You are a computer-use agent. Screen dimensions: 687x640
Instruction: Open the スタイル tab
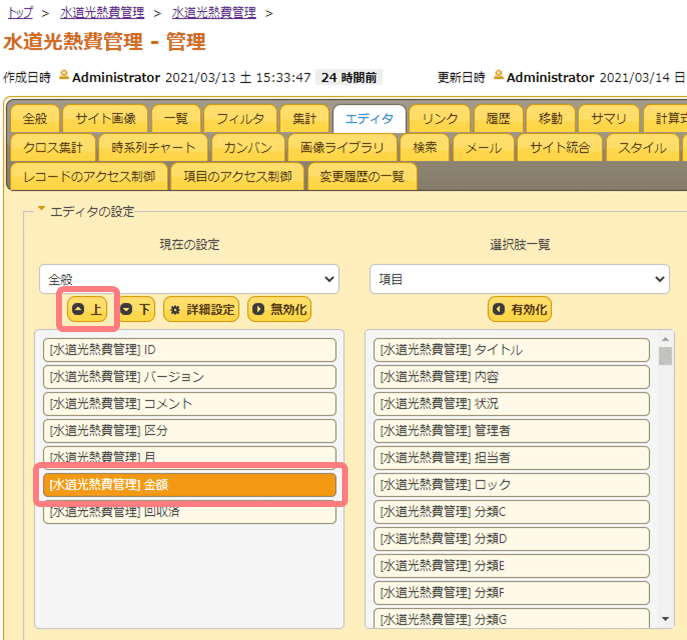point(642,148)
